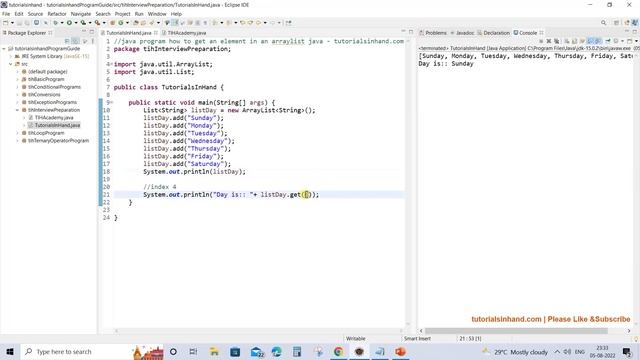This screenshot has width=640, height=360.
Task: Open dropdown arrow next to New icon
Action: point(12,23)
